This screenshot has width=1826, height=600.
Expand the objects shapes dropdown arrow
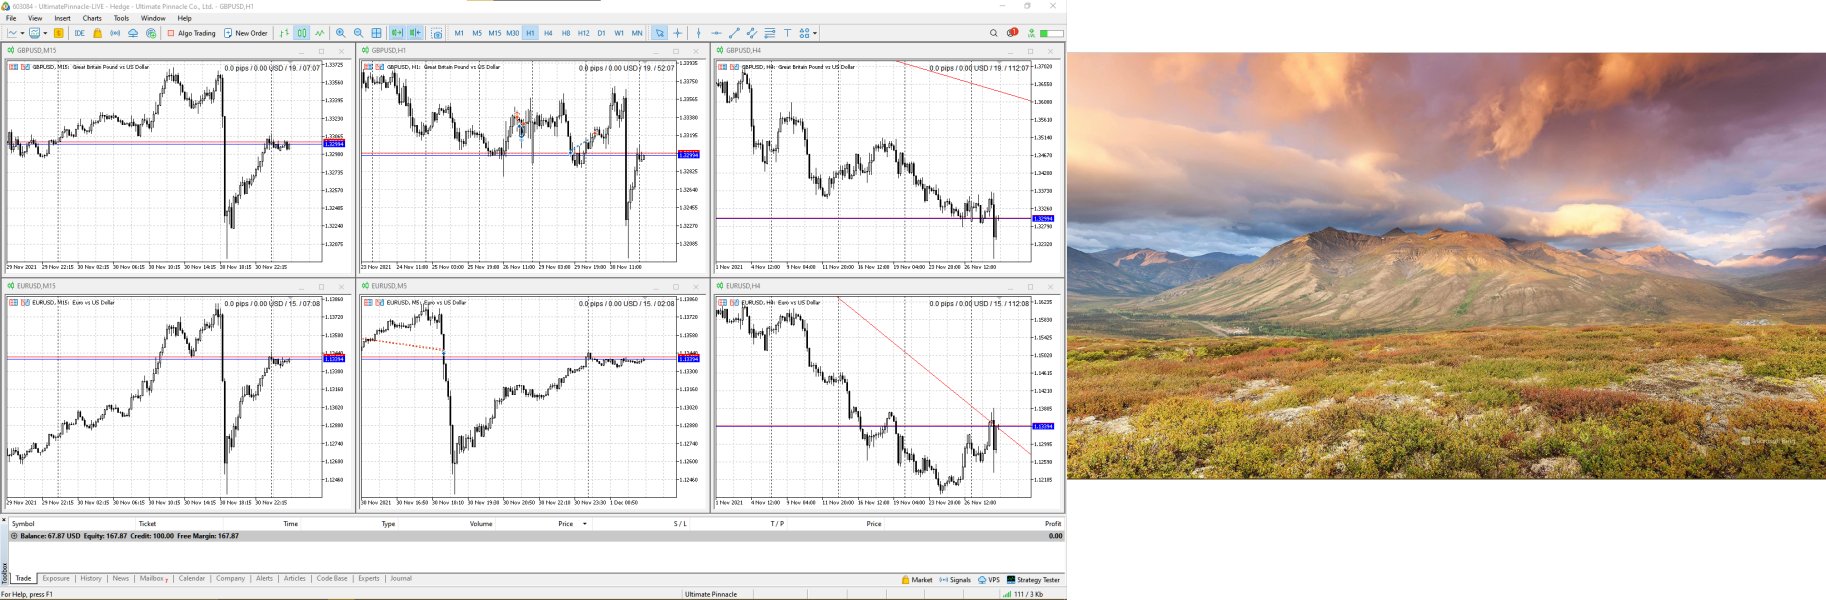(815, 33)
